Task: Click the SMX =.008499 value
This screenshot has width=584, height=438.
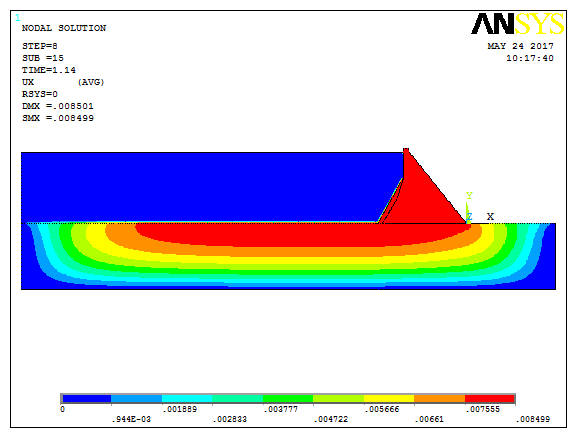Action: (x=58, y=118)
